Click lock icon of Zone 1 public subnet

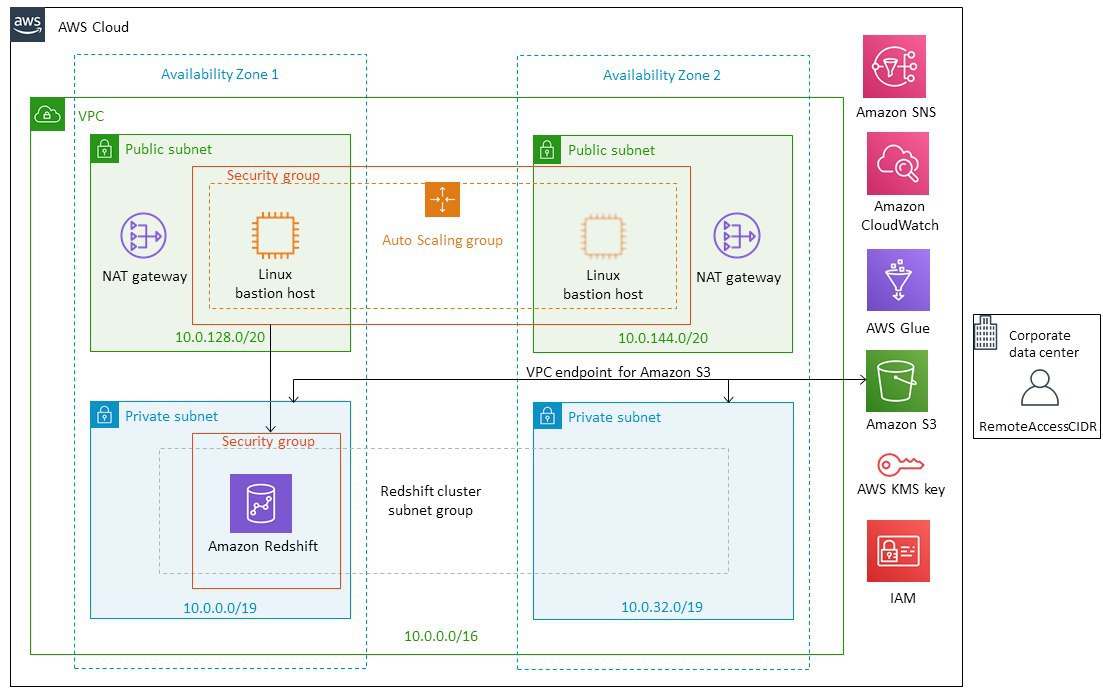(105, 149)
